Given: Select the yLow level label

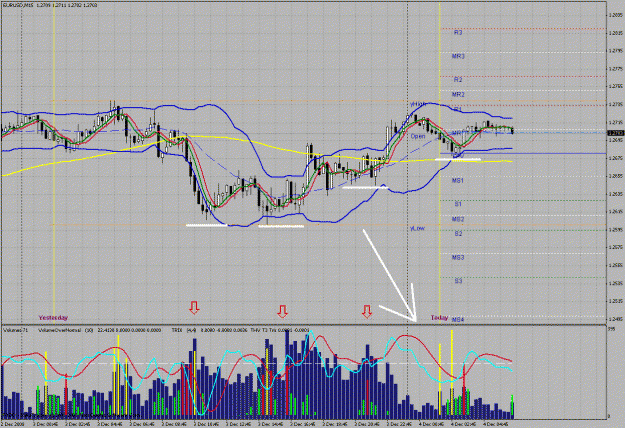Looking at the screenshot, I should pyautogui.click(x=417, y=228).
